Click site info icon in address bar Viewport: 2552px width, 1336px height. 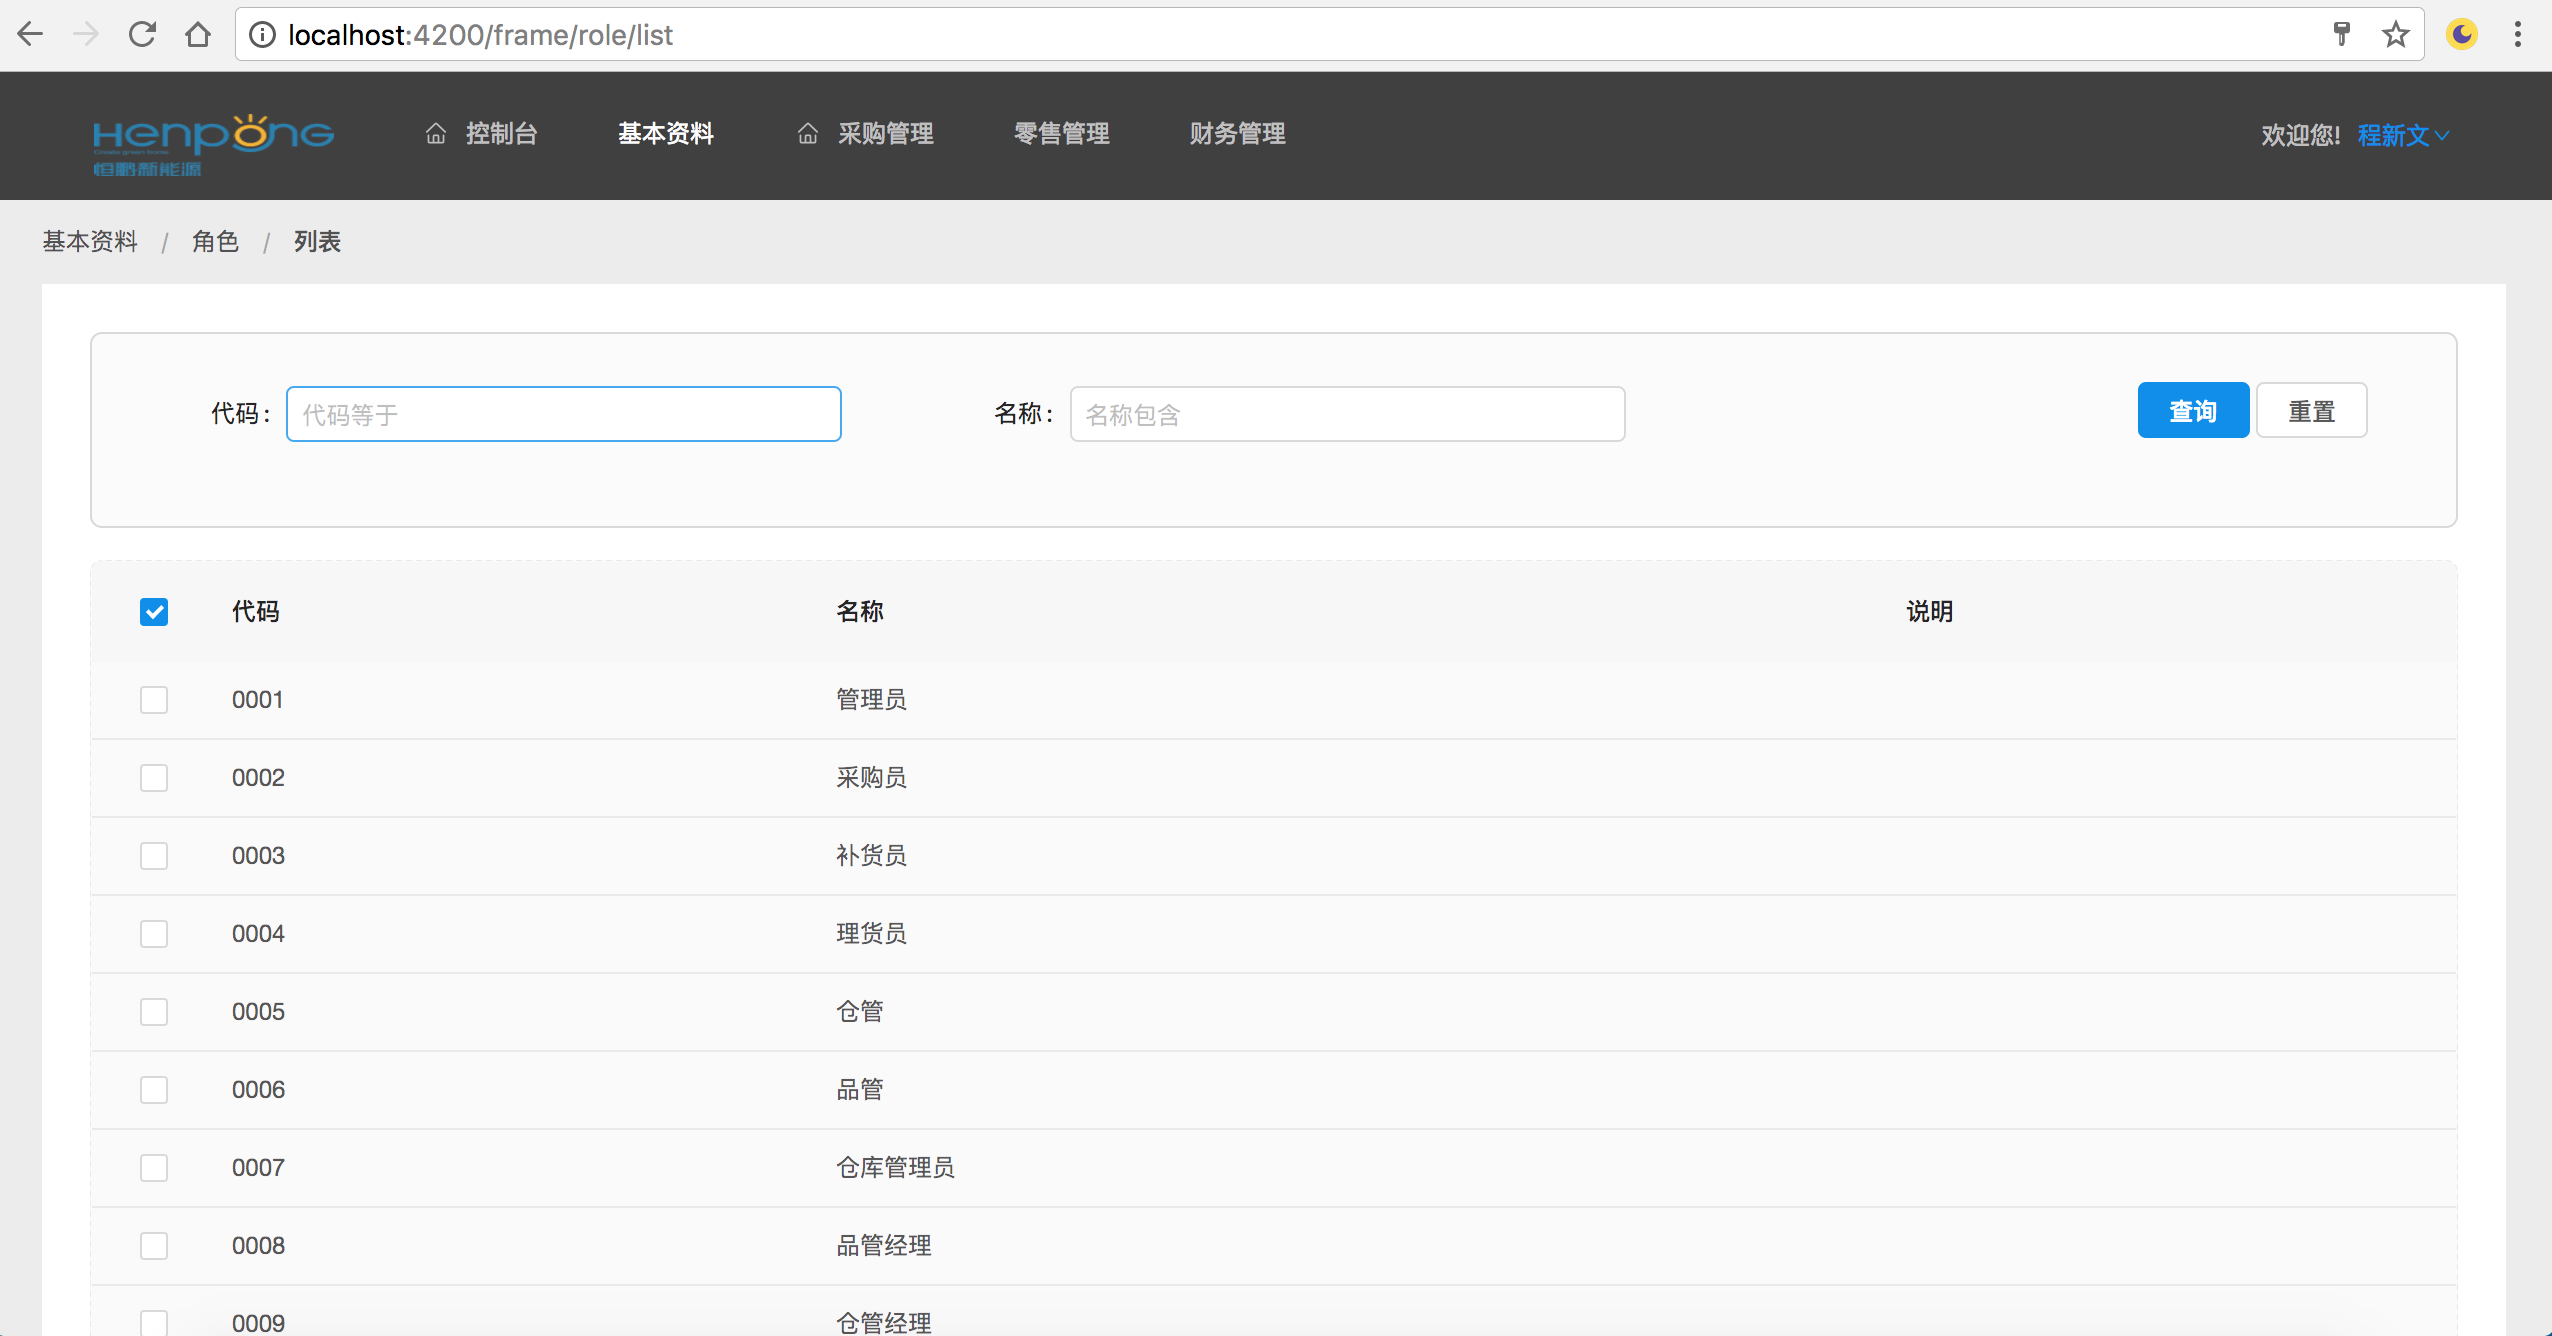(262, 35)
